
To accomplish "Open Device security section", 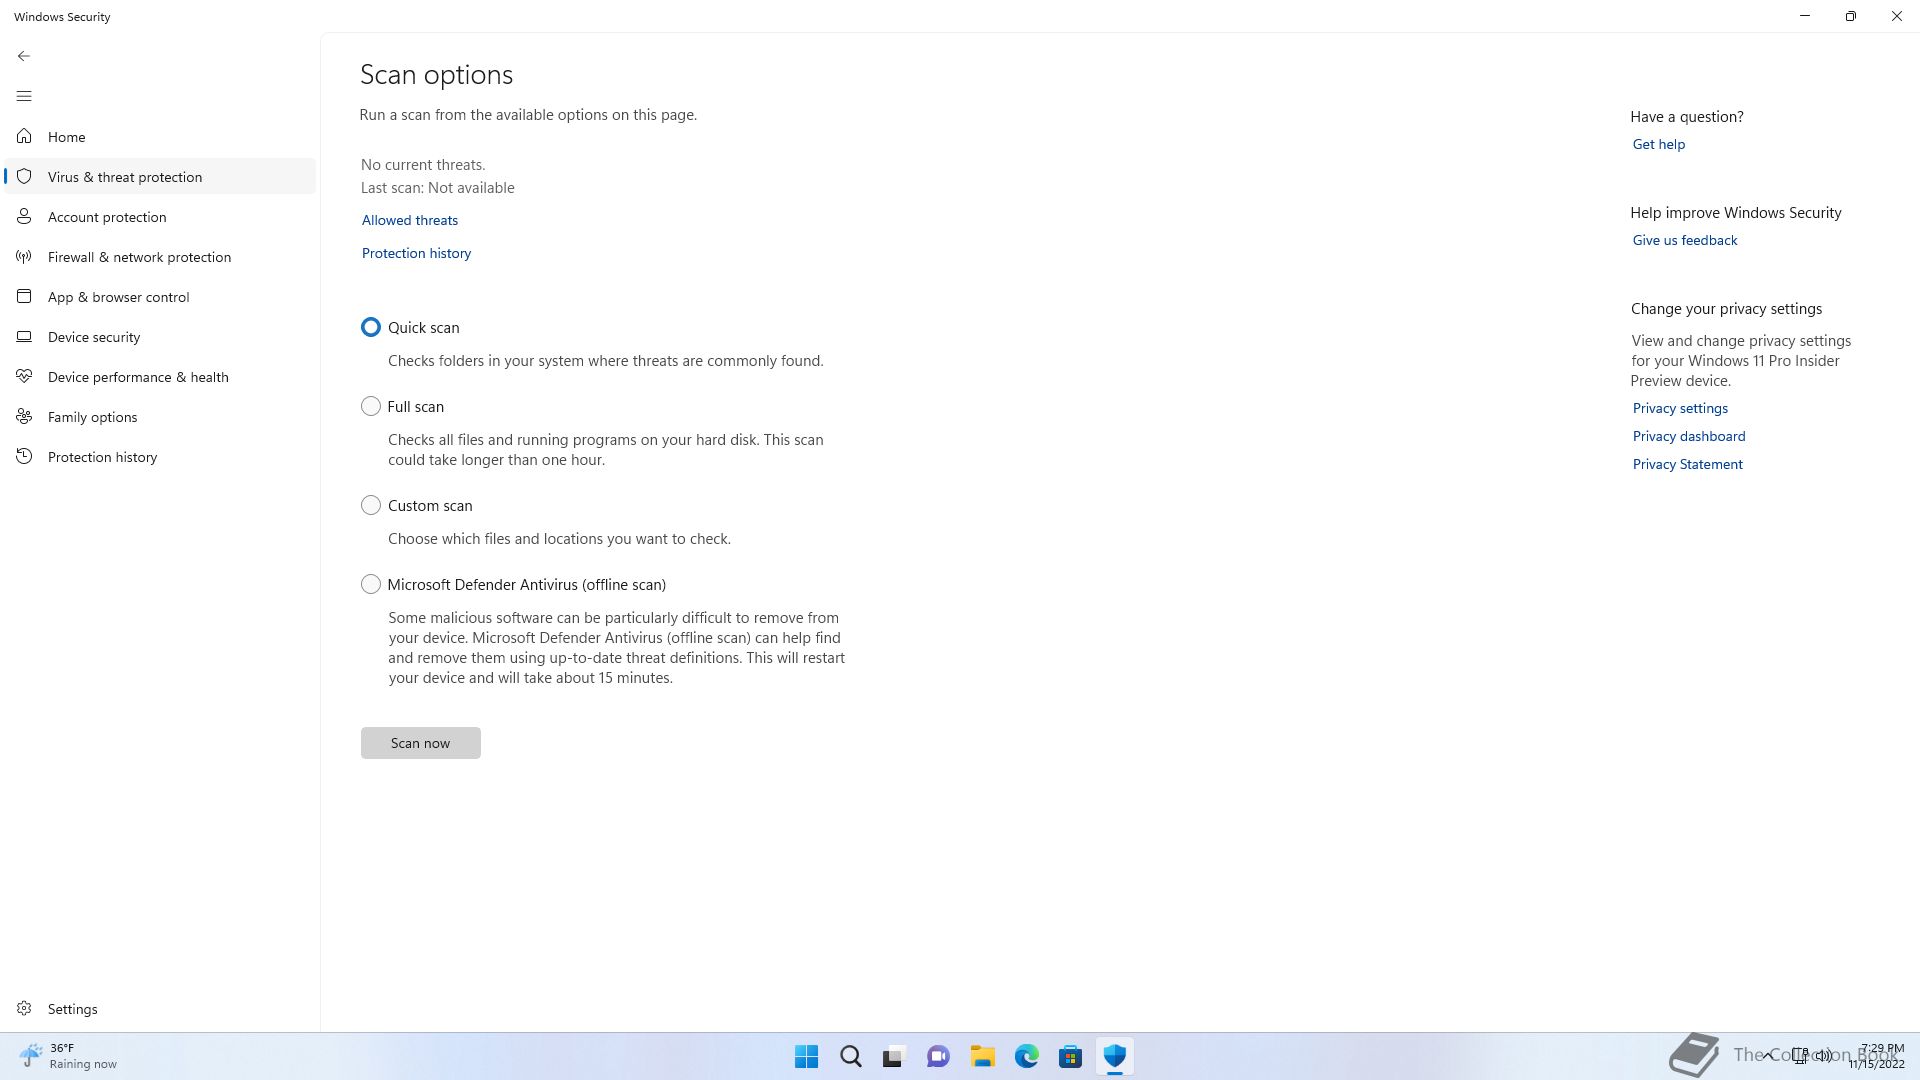I will click(160, 336).
